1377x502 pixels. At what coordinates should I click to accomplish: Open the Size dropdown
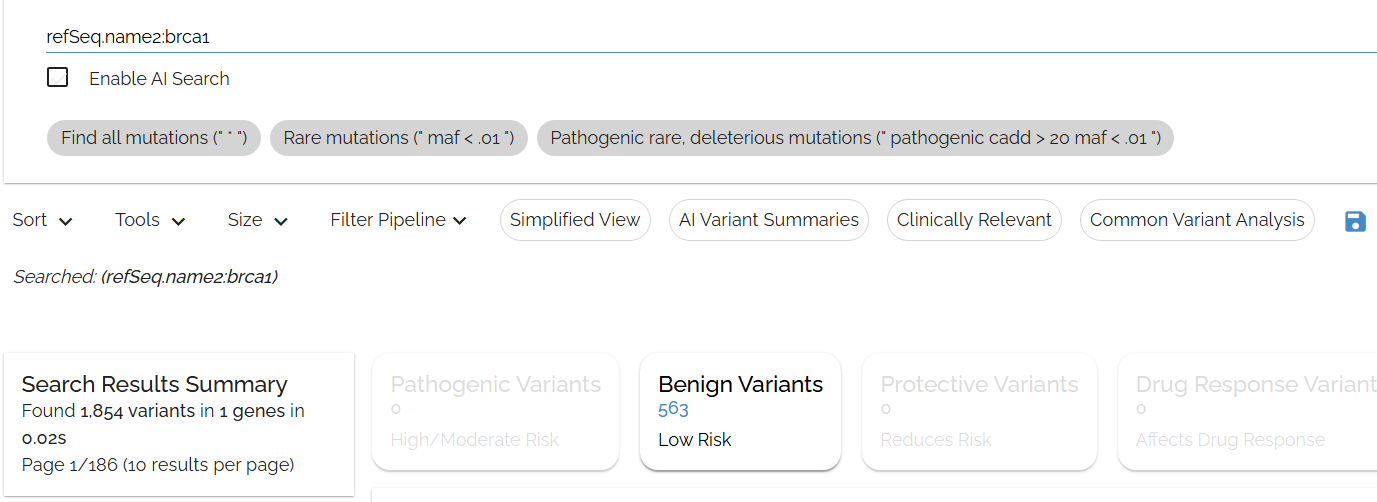point(257,220)
